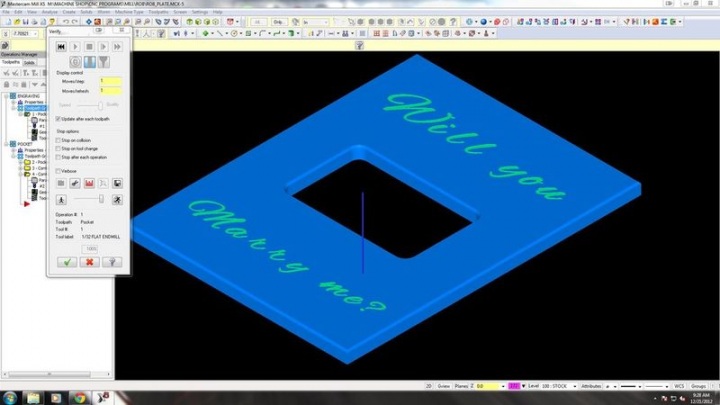Check the Verbose option
Viewport: 720px width, 405px height.
pyautogui.click(x=59, y=170)
